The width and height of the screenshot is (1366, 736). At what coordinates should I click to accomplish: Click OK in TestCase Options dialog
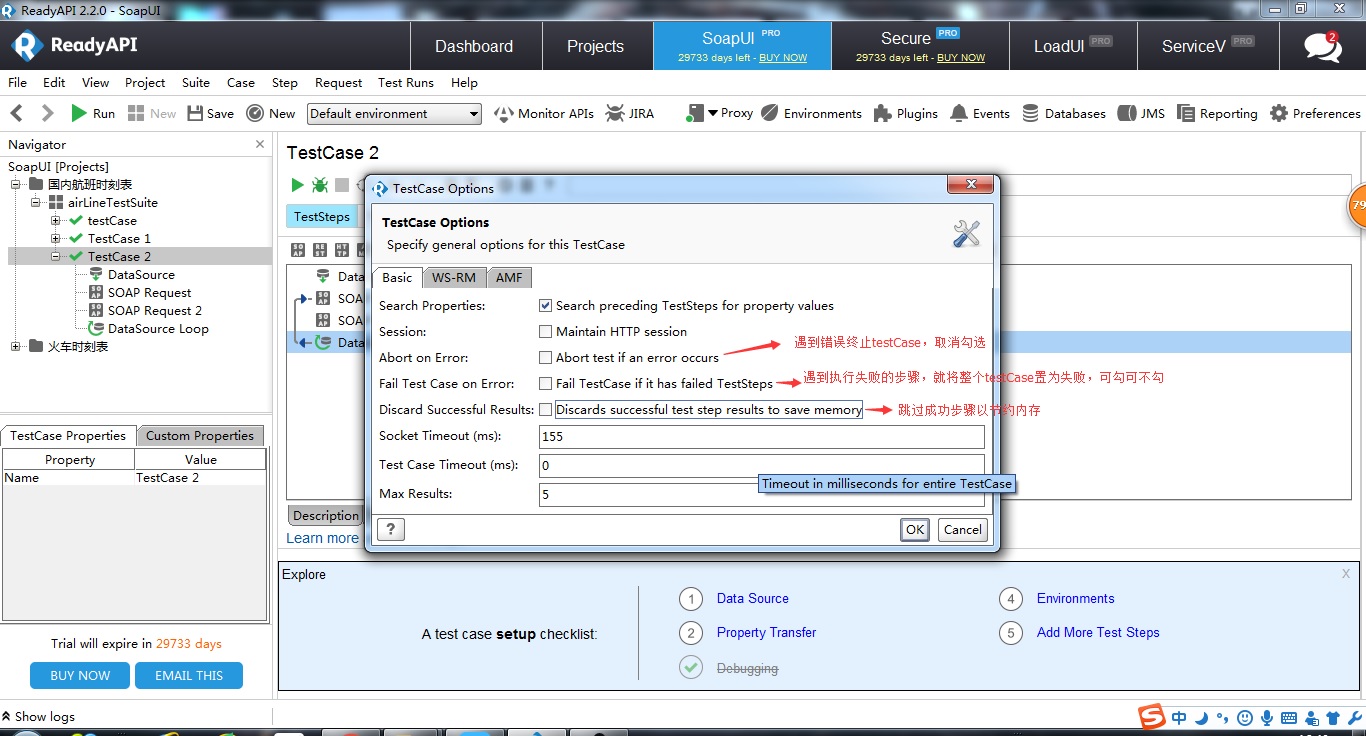pyautogui.click(x=915, y=530)
